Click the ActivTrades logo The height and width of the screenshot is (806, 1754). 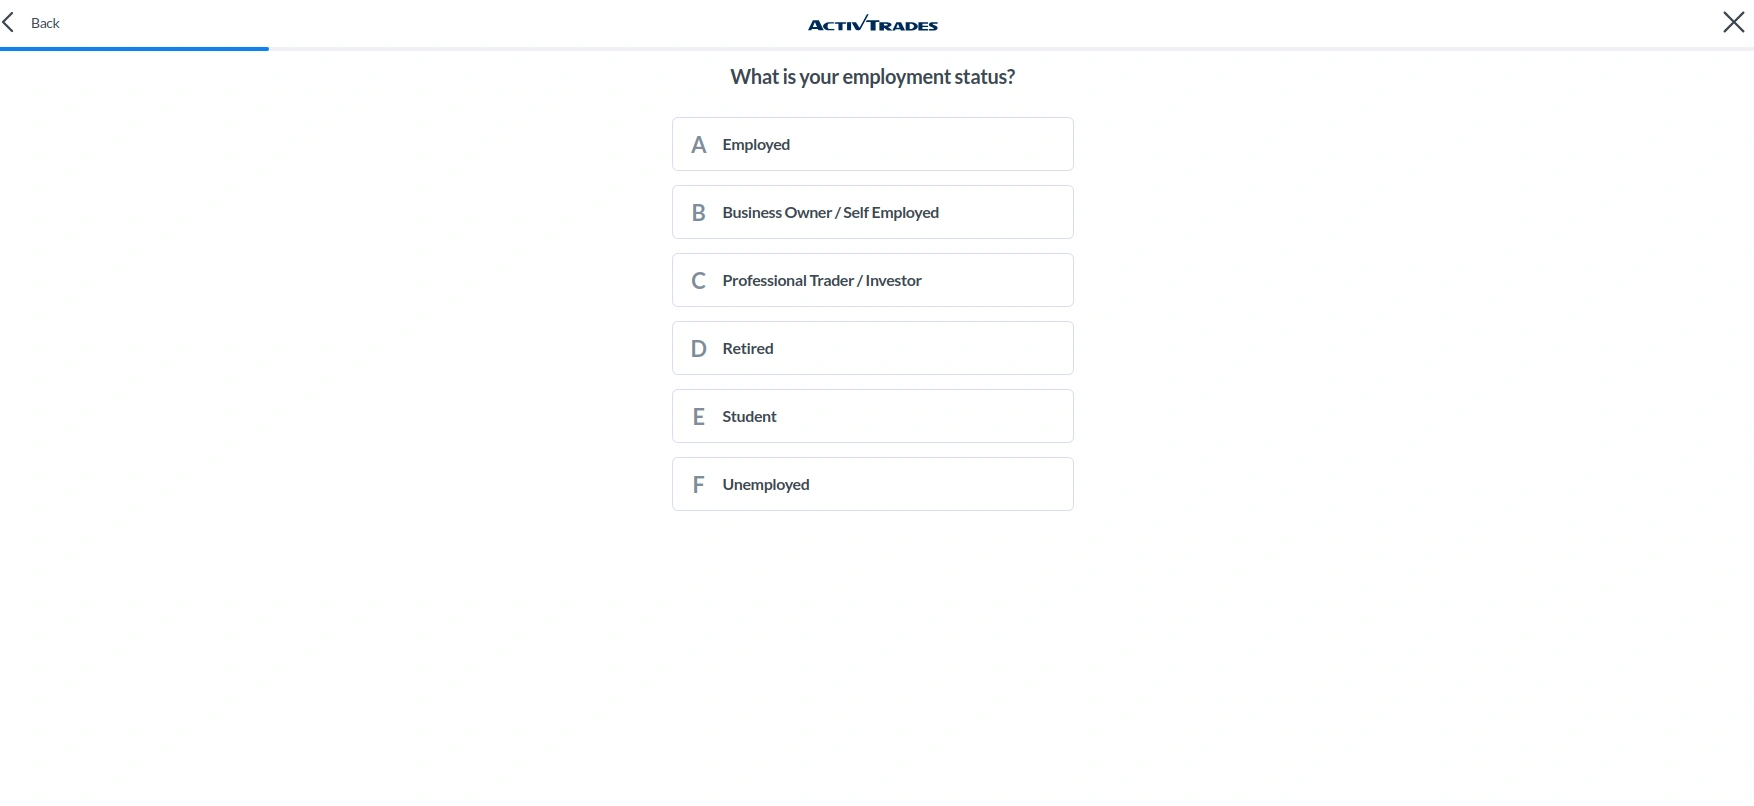click(x=872, y=23)
